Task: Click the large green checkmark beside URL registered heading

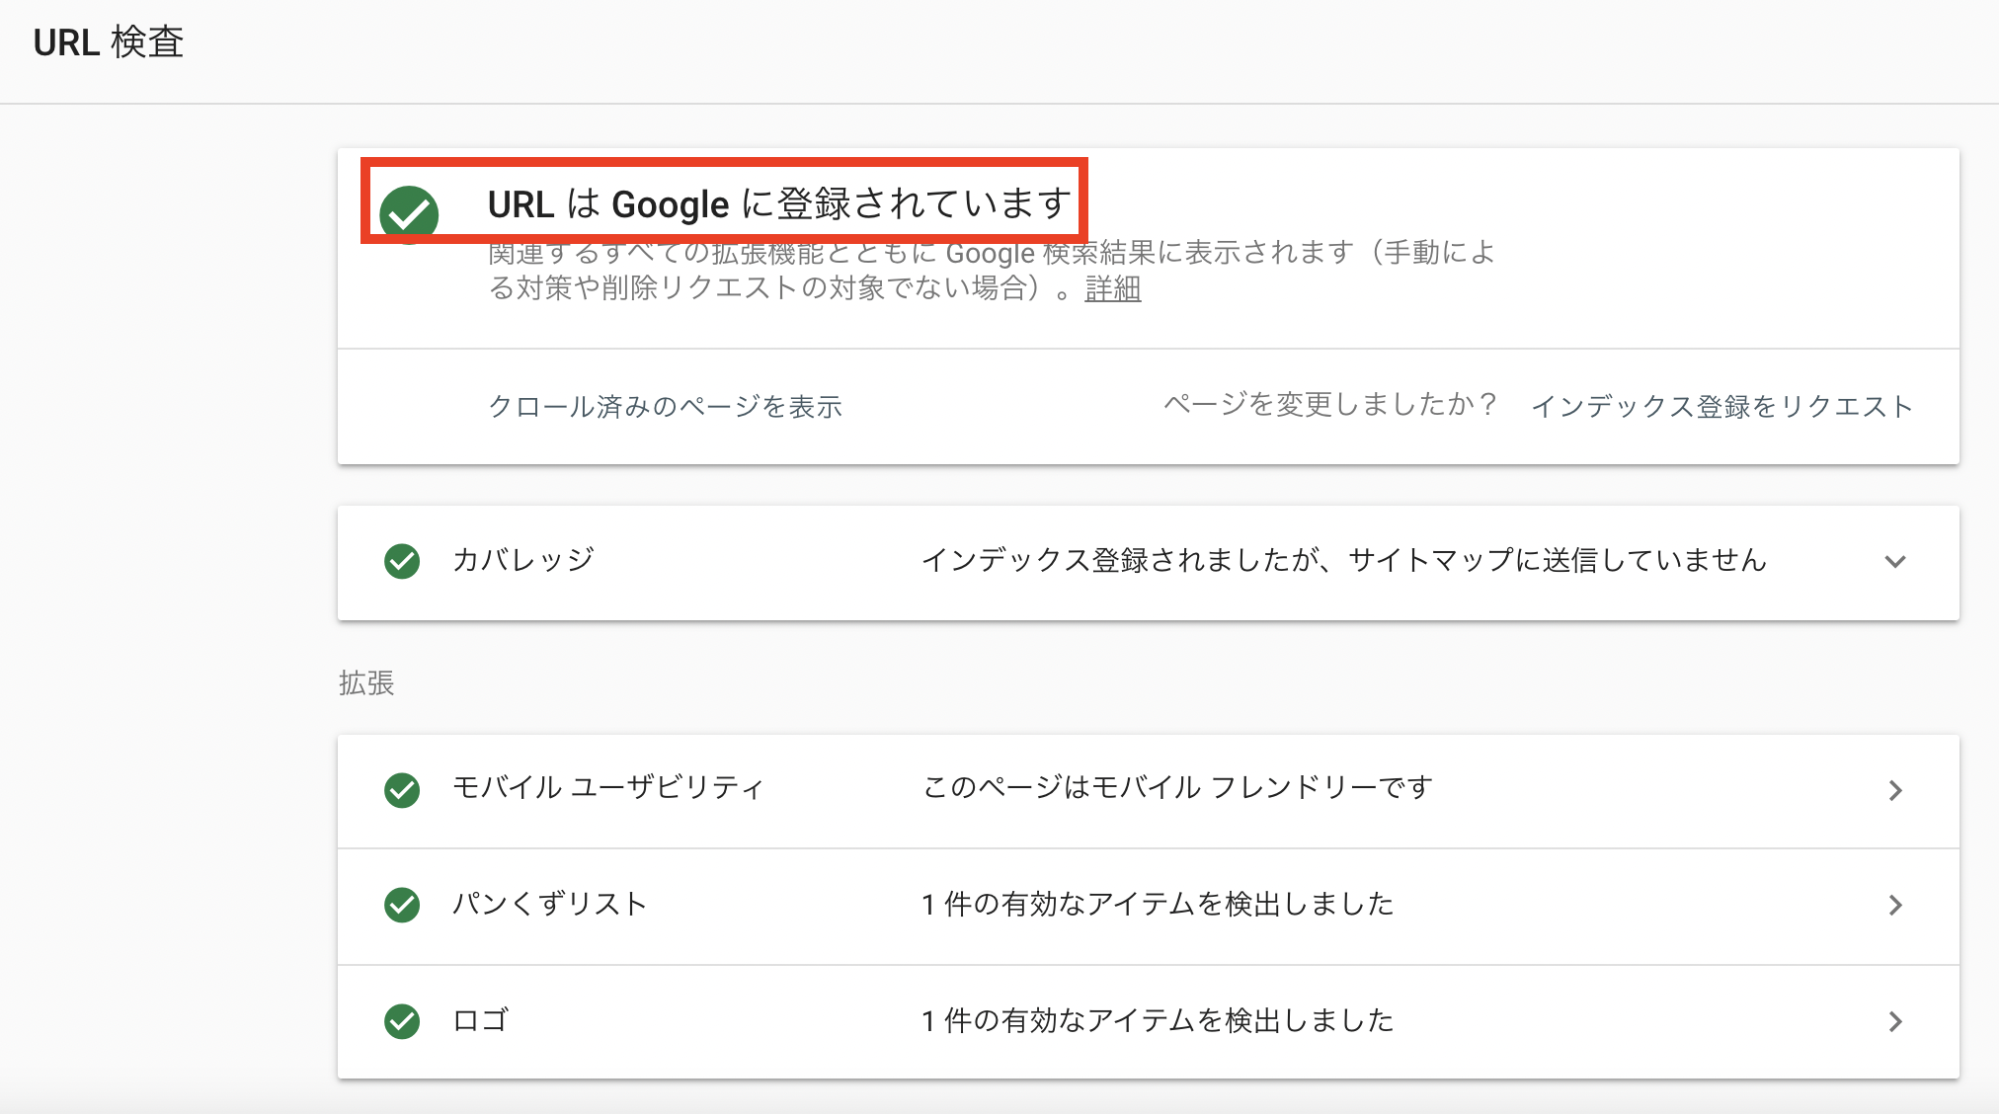Action: point(409,213)
